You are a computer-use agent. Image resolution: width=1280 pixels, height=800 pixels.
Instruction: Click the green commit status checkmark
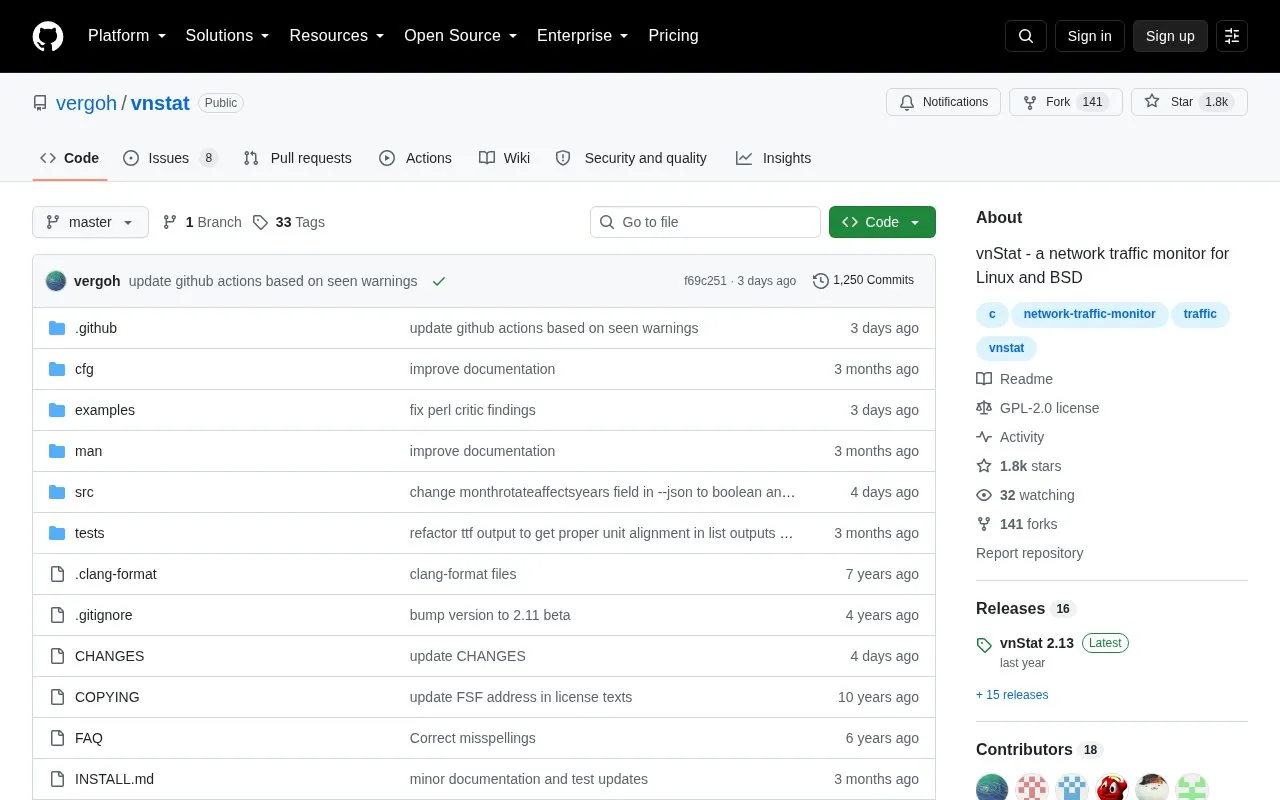pyautogui.click(x=438, y=281)
